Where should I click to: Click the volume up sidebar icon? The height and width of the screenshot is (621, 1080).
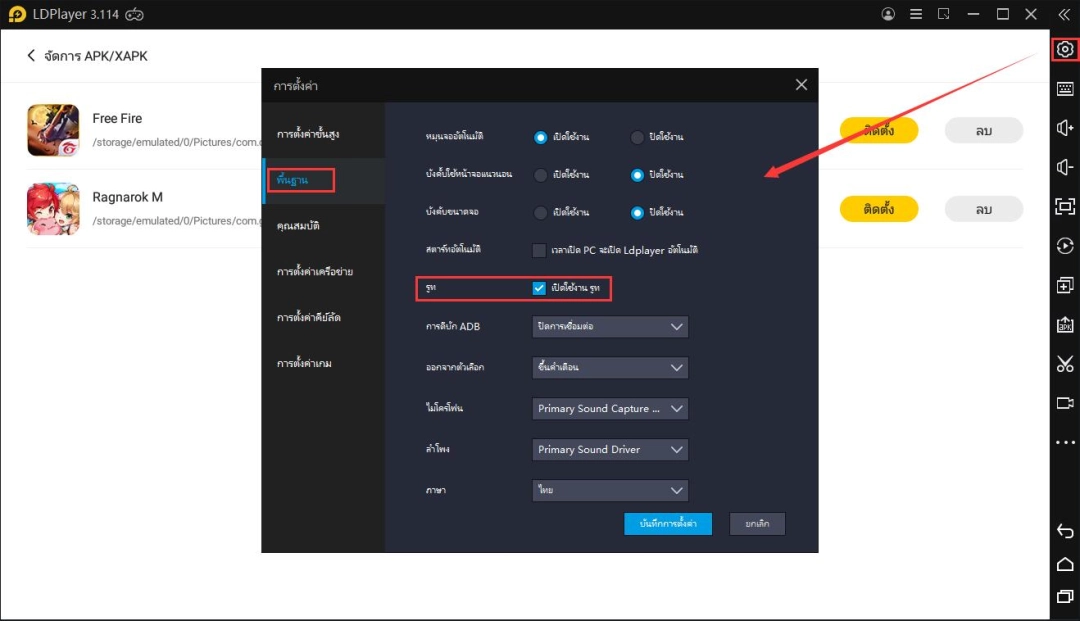coord(1065,128)
